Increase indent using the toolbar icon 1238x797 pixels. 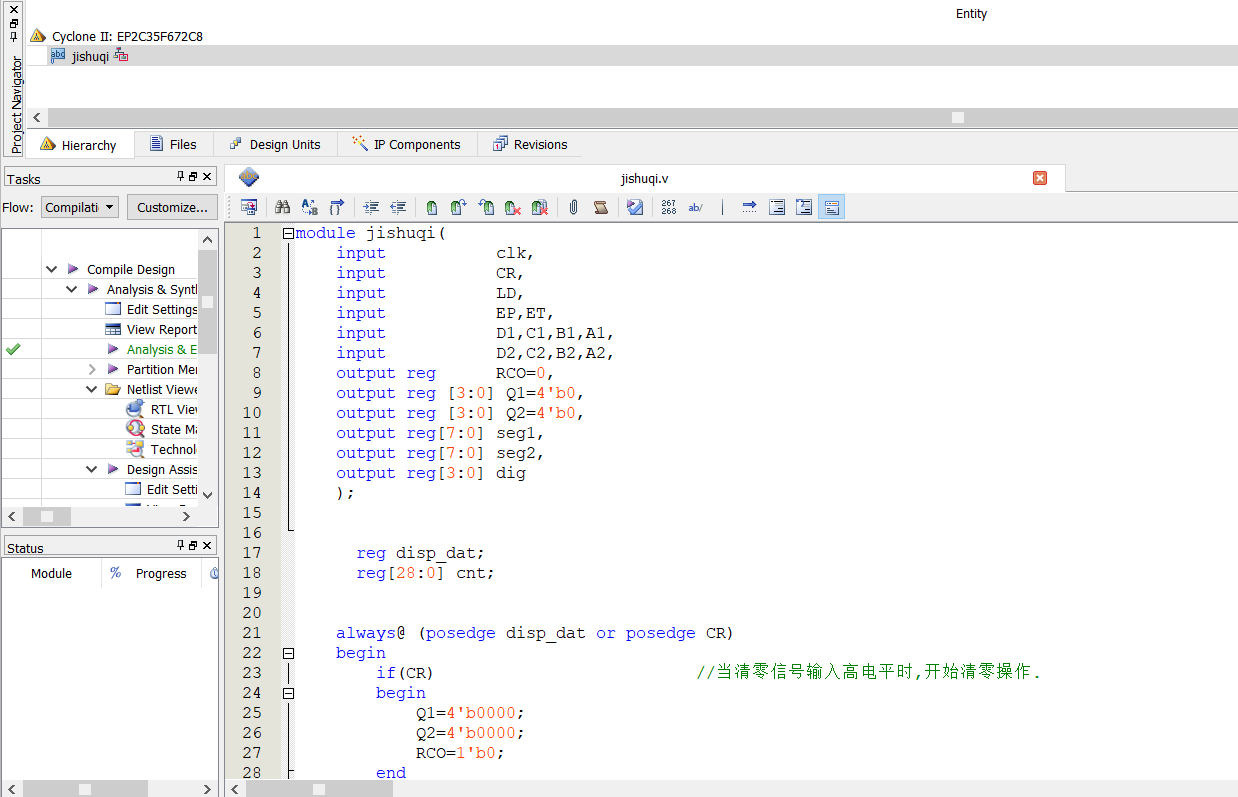369,207
